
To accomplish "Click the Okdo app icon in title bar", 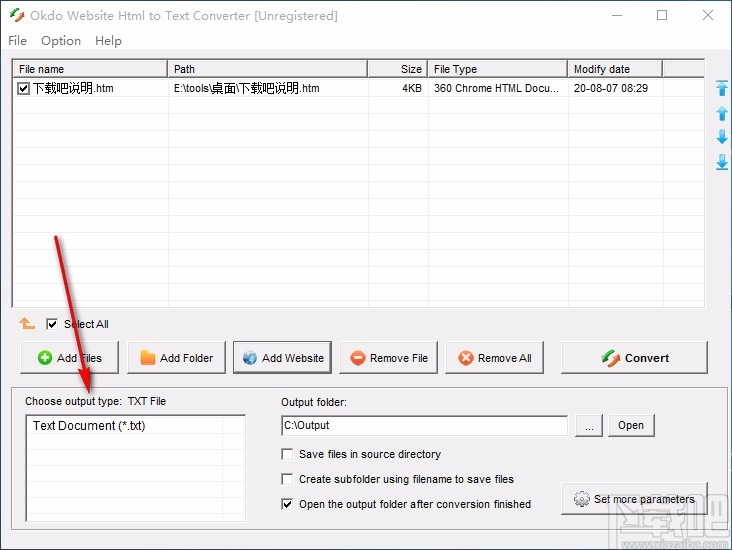I will [x=17, y=15].
